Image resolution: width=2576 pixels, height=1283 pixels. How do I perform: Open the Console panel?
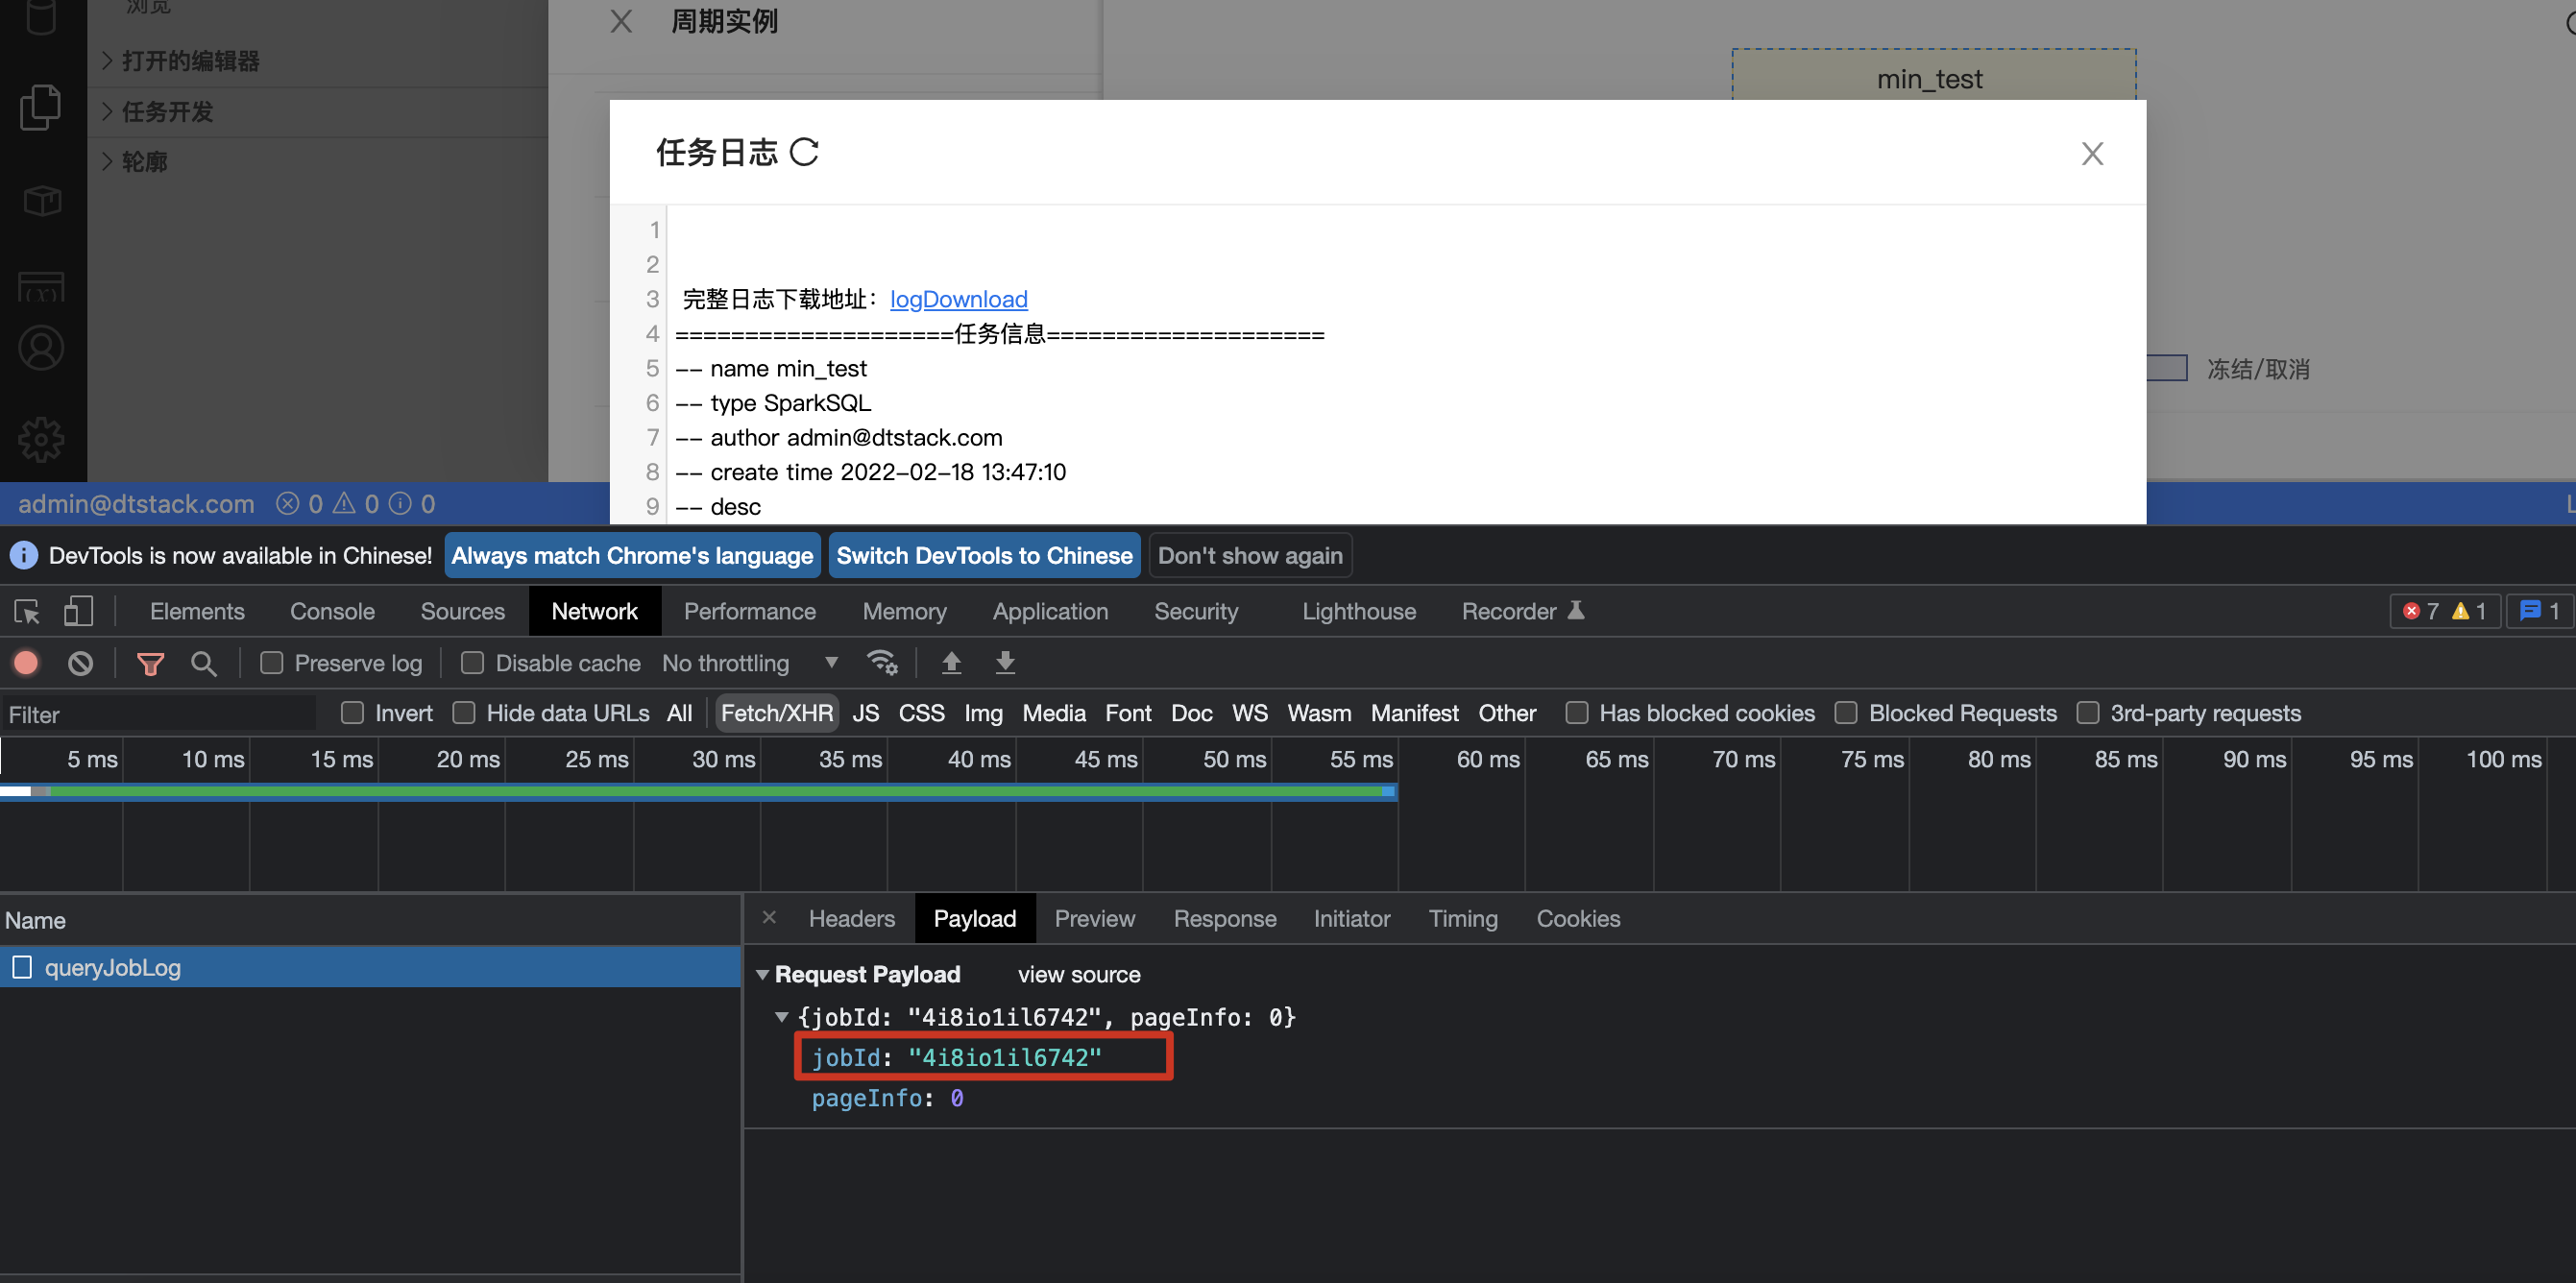point(331,611)
